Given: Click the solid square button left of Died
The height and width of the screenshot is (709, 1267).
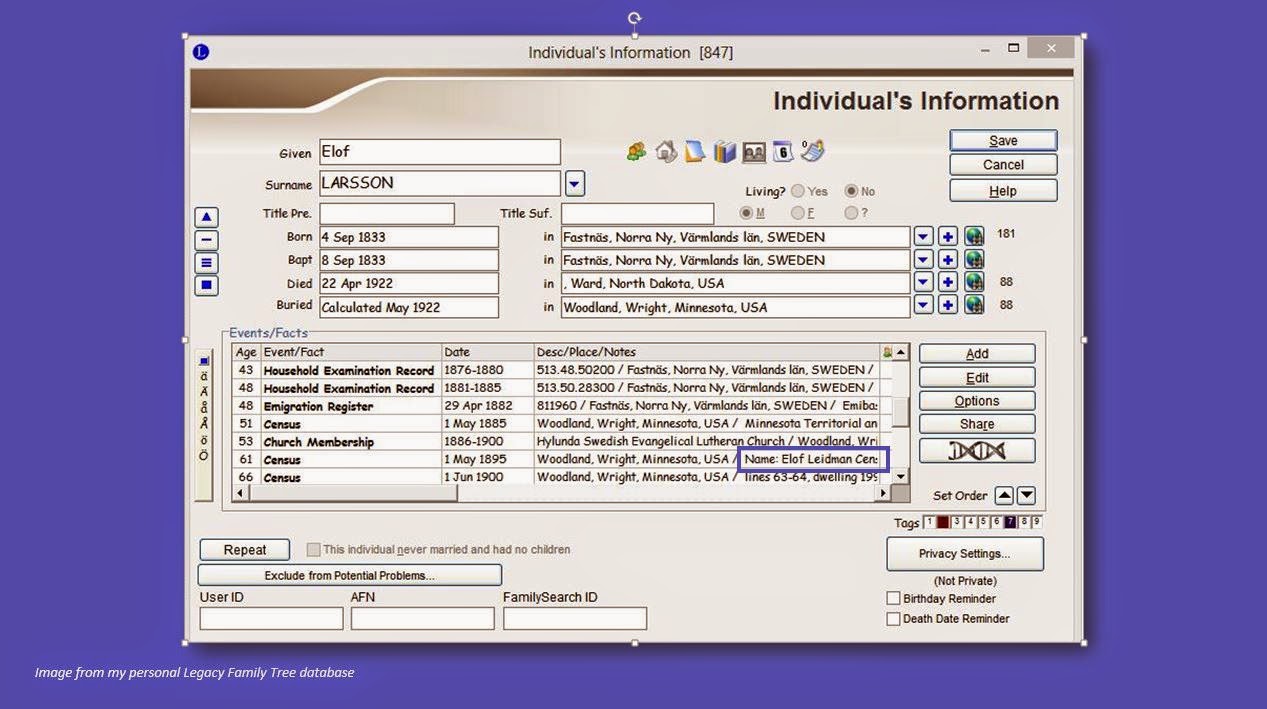Looking at the screenshot, I should 206,286.
